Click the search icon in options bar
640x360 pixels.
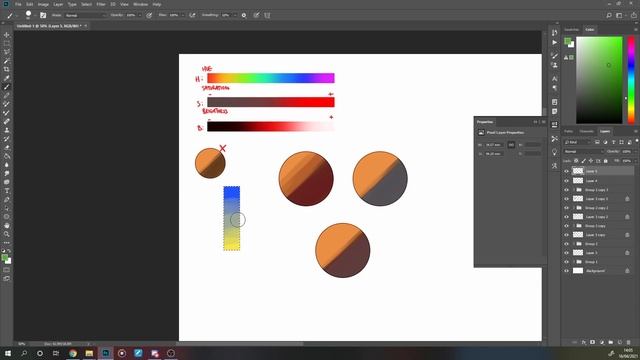coord(609,15)
